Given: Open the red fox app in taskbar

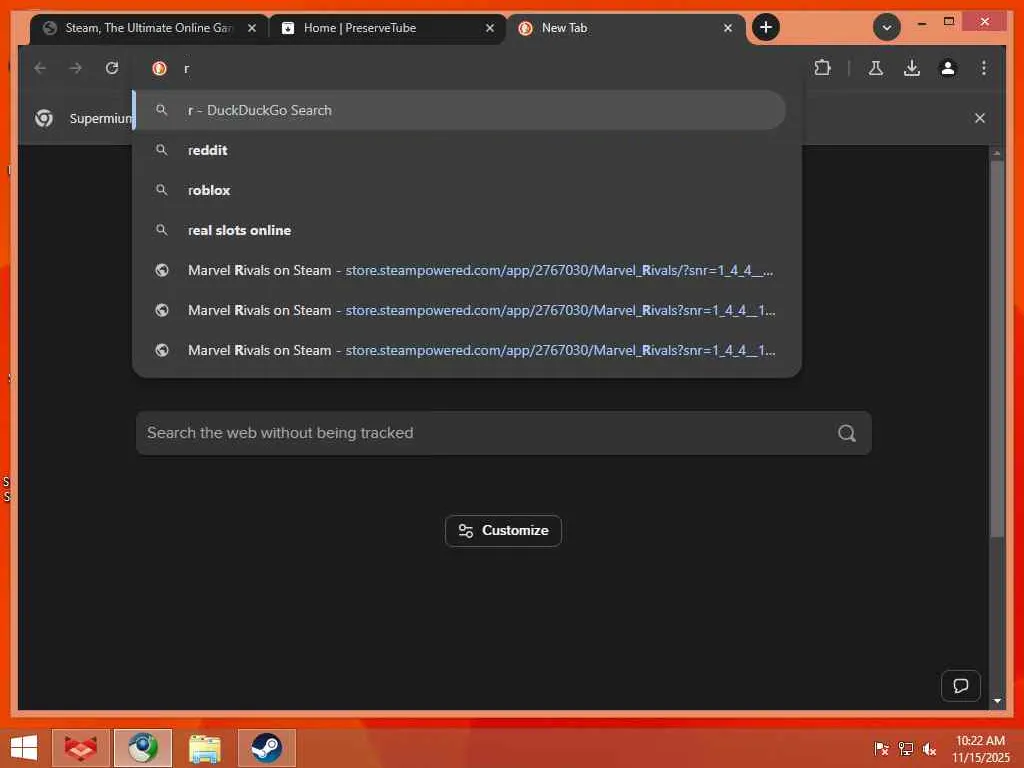Looking at the screenshot, I should click(x=81, y=748).
